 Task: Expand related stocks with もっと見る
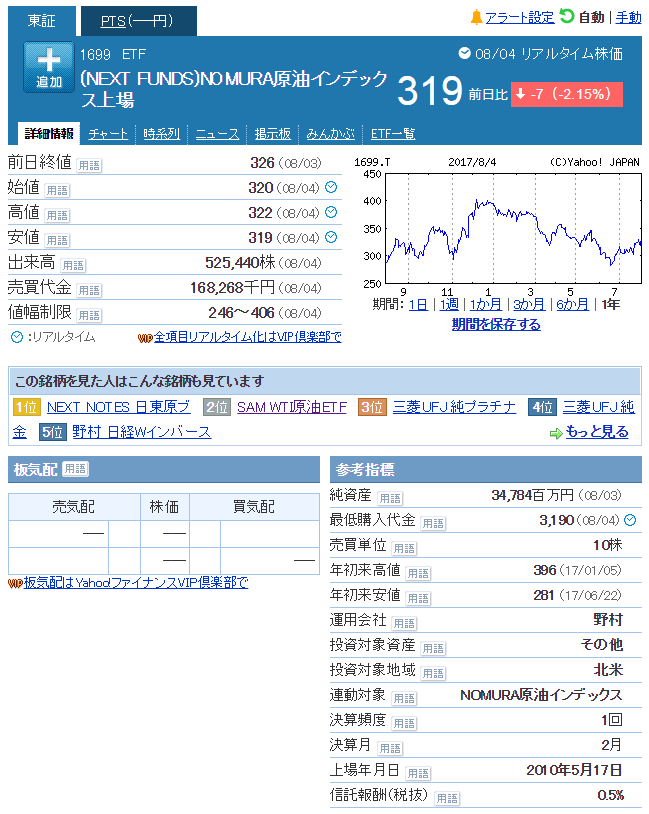pos(597,432)
